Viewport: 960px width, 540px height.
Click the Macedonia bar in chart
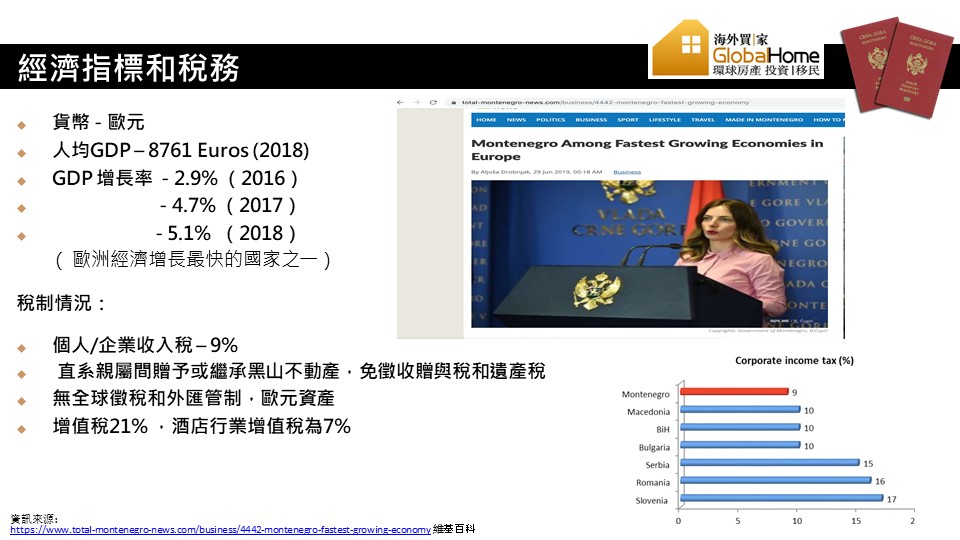(740, 409)
